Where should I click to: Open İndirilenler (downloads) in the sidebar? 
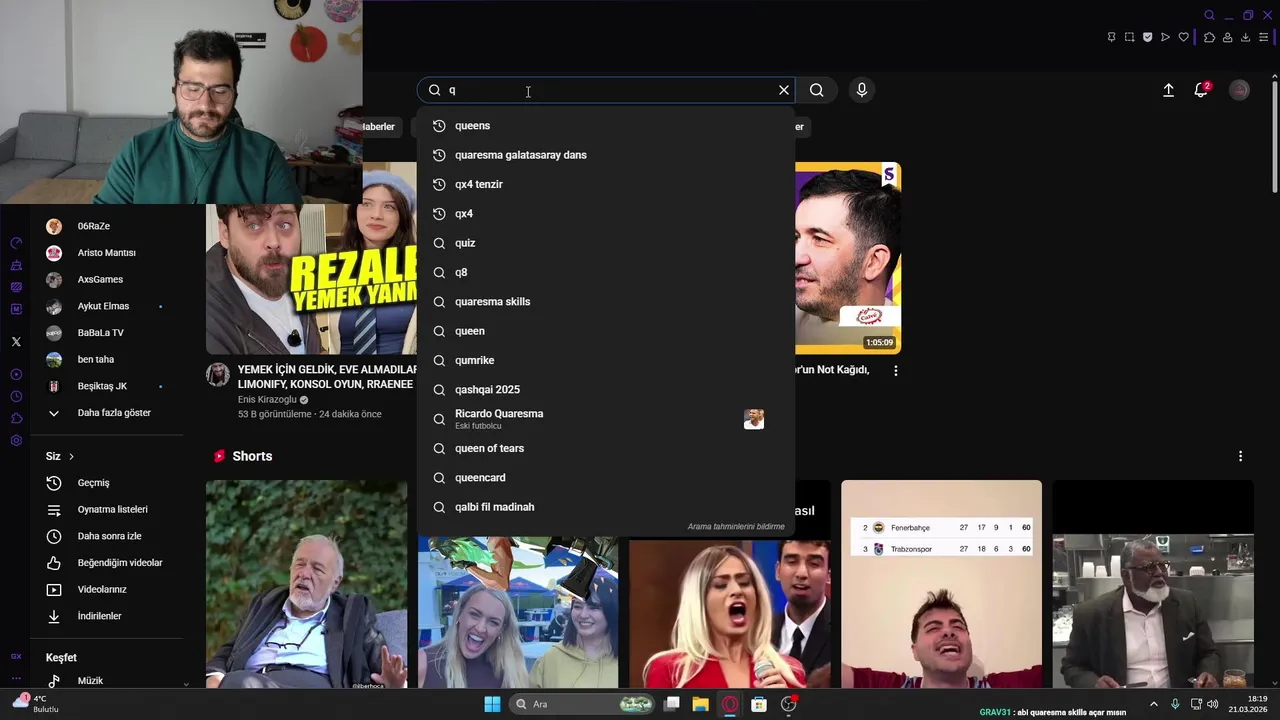(99, 616)
